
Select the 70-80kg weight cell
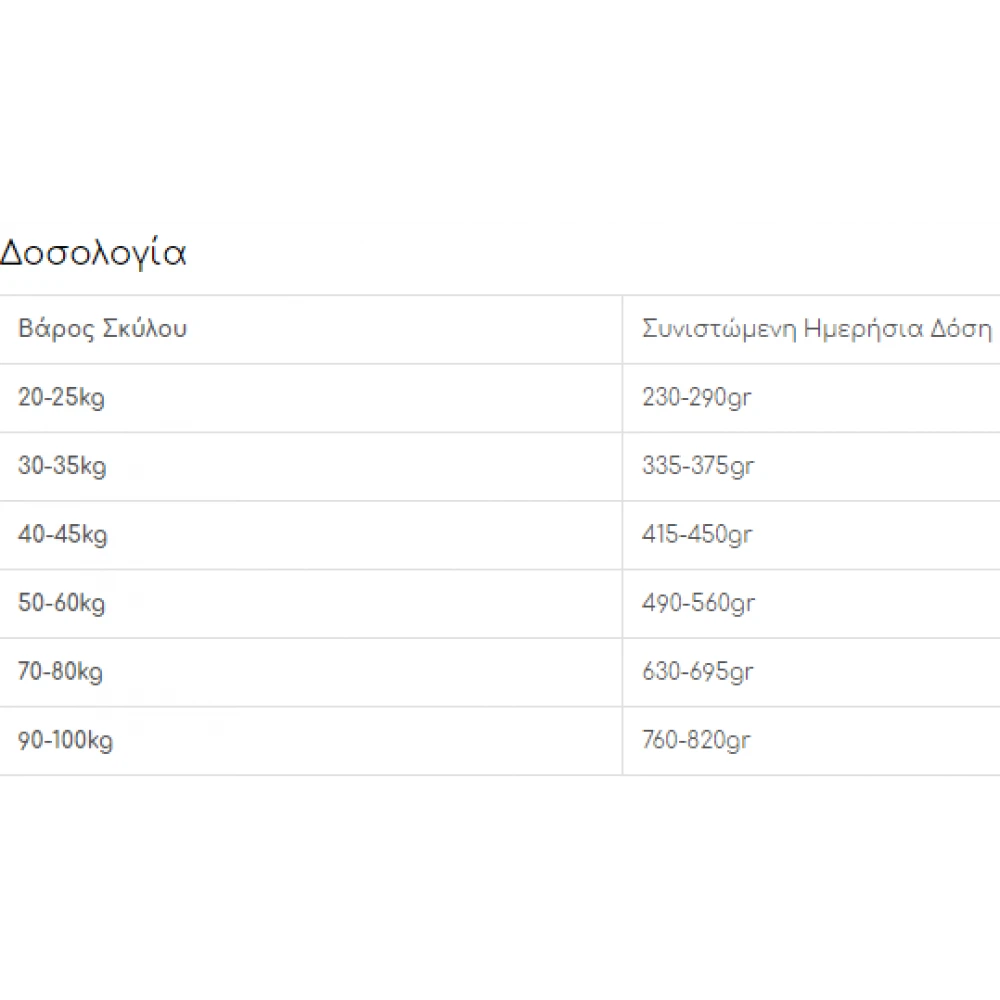click(x=60, y=672)
